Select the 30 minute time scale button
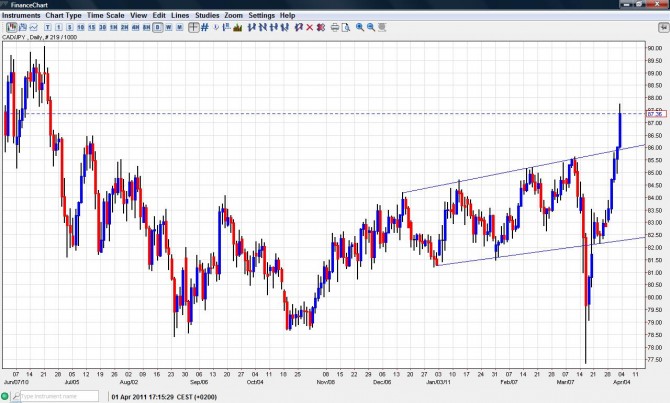Image resolution: width=670 pixels, height=403 pixels. pos(103,27)
